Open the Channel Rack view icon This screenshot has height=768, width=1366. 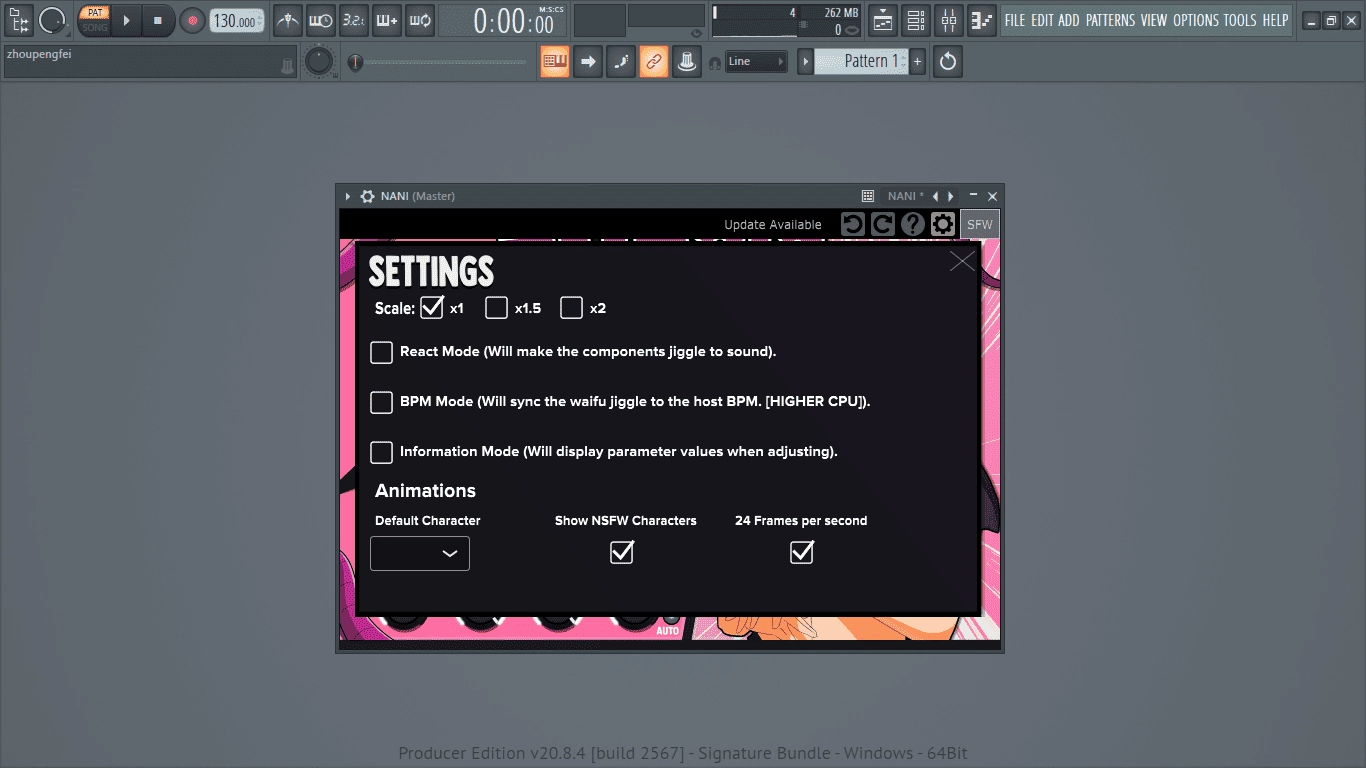pyautogui.click(x=916, y=20)
